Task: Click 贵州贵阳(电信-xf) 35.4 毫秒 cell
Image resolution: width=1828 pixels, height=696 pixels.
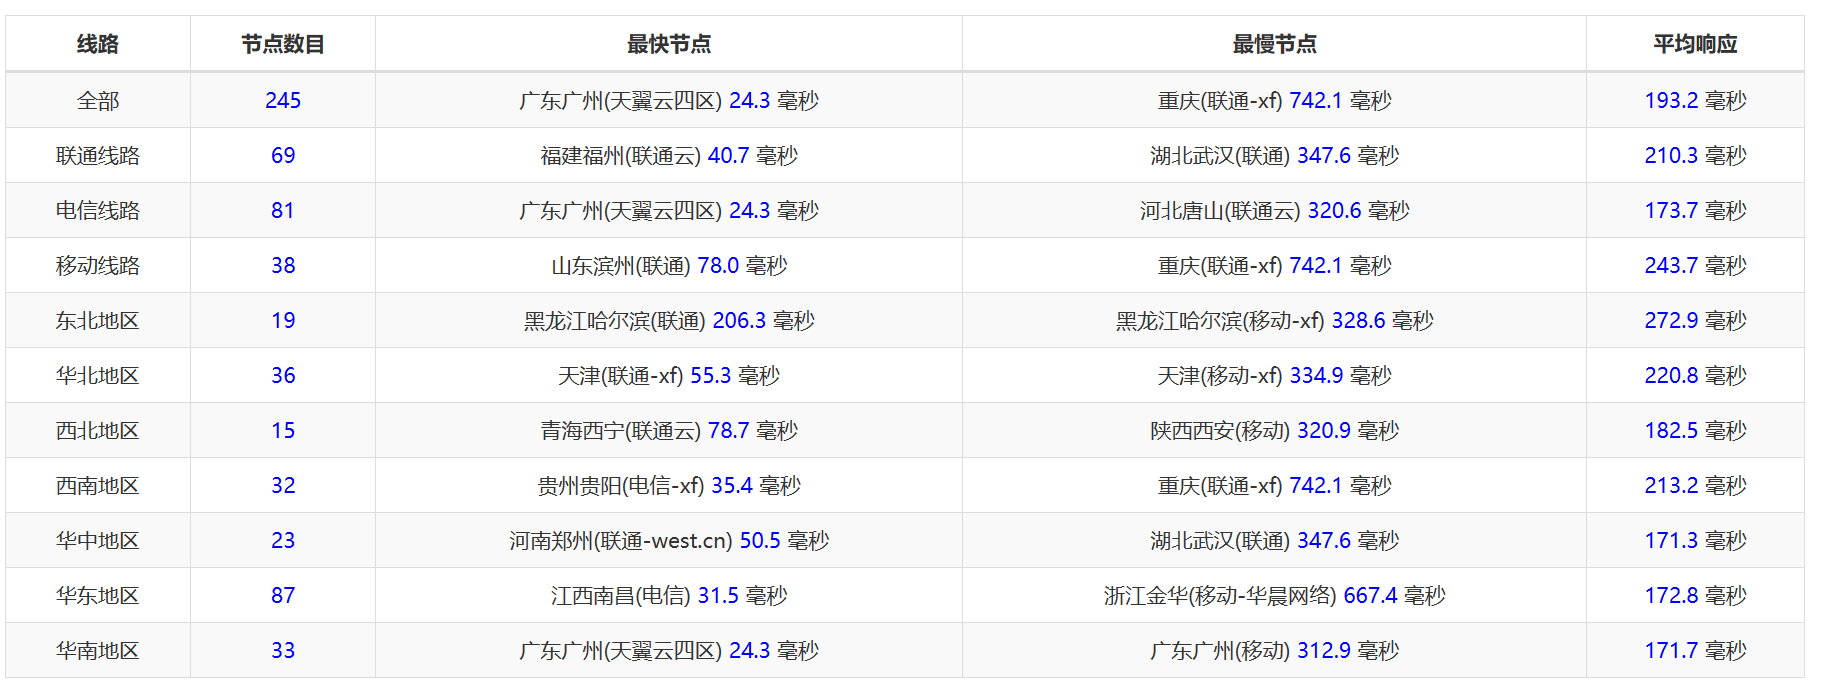Action: (x=669, y=485)
